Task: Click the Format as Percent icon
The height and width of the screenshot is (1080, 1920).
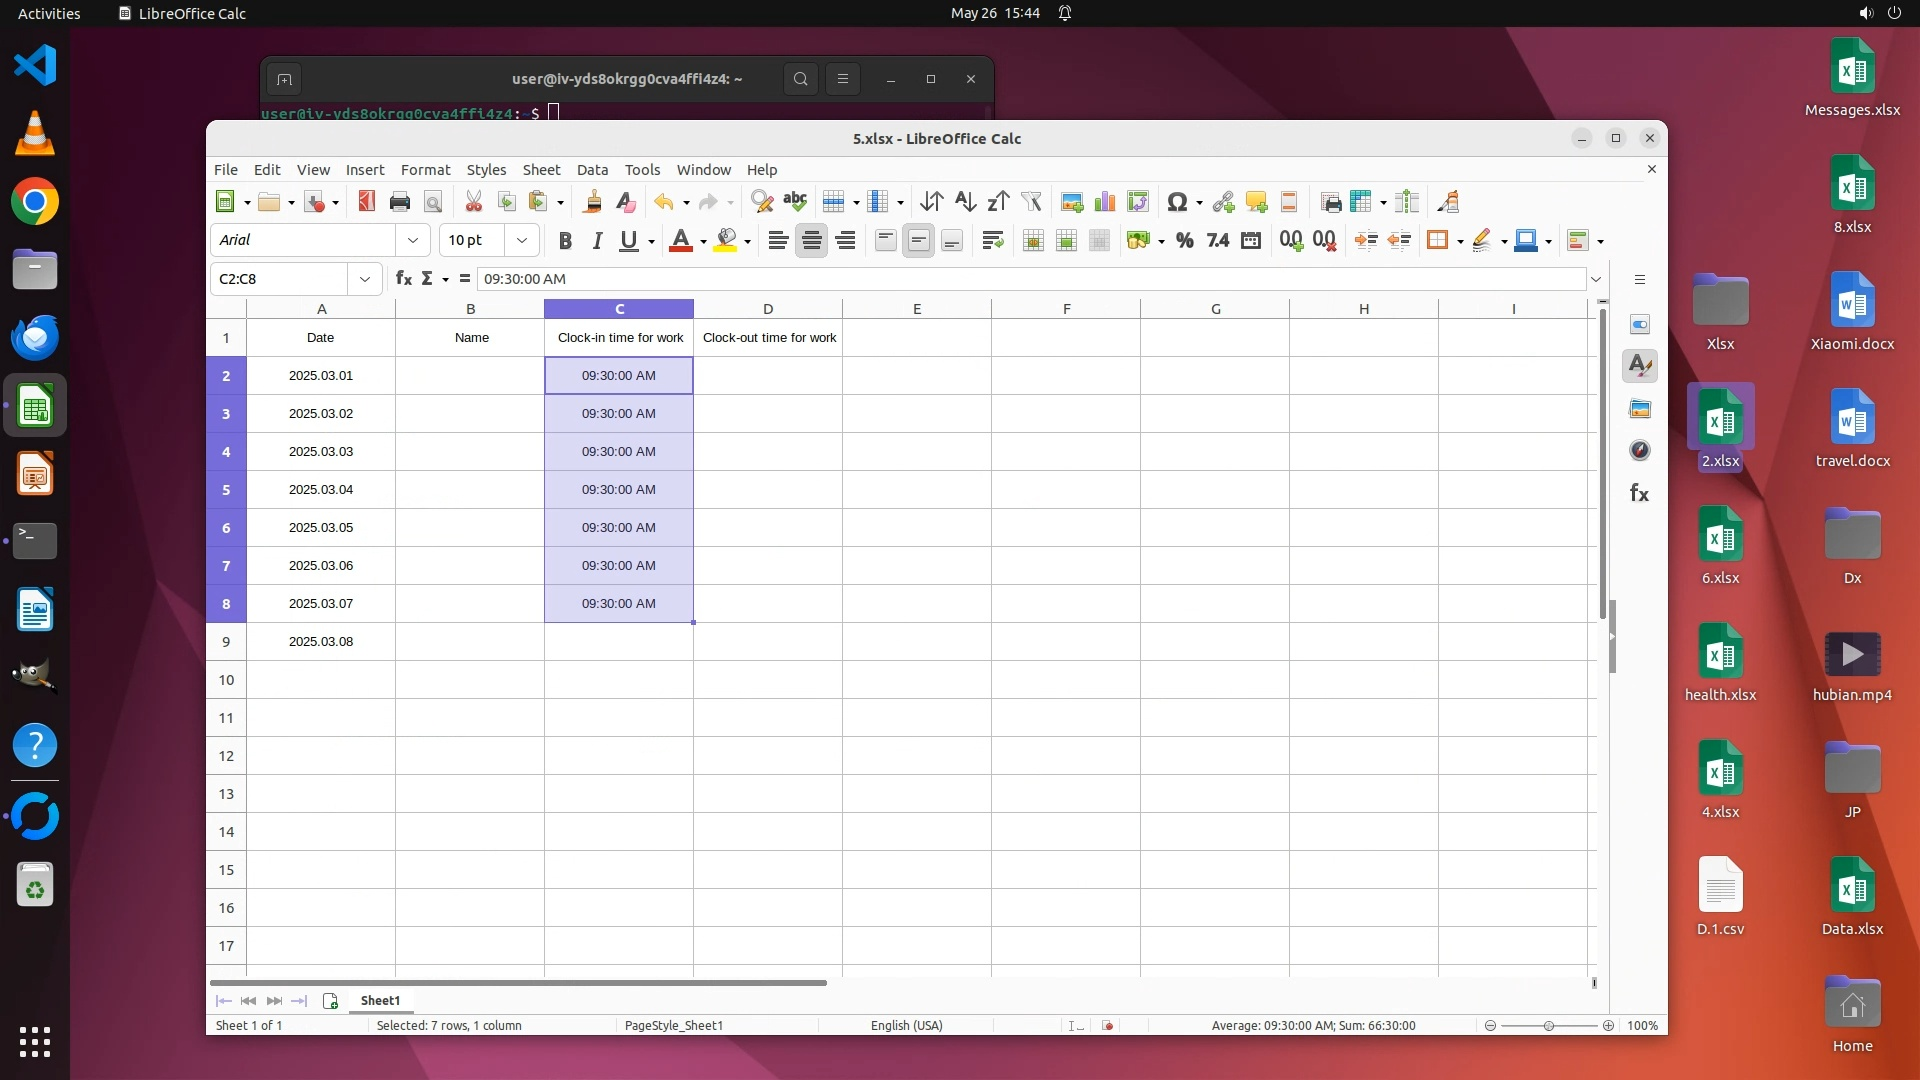Action: 1184,240
